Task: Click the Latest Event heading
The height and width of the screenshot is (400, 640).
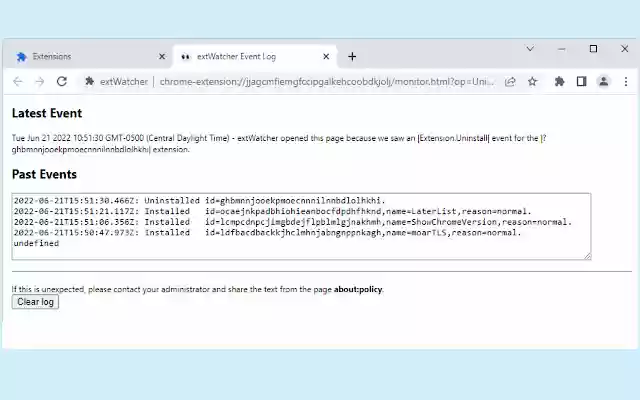Action: (47, 113)
